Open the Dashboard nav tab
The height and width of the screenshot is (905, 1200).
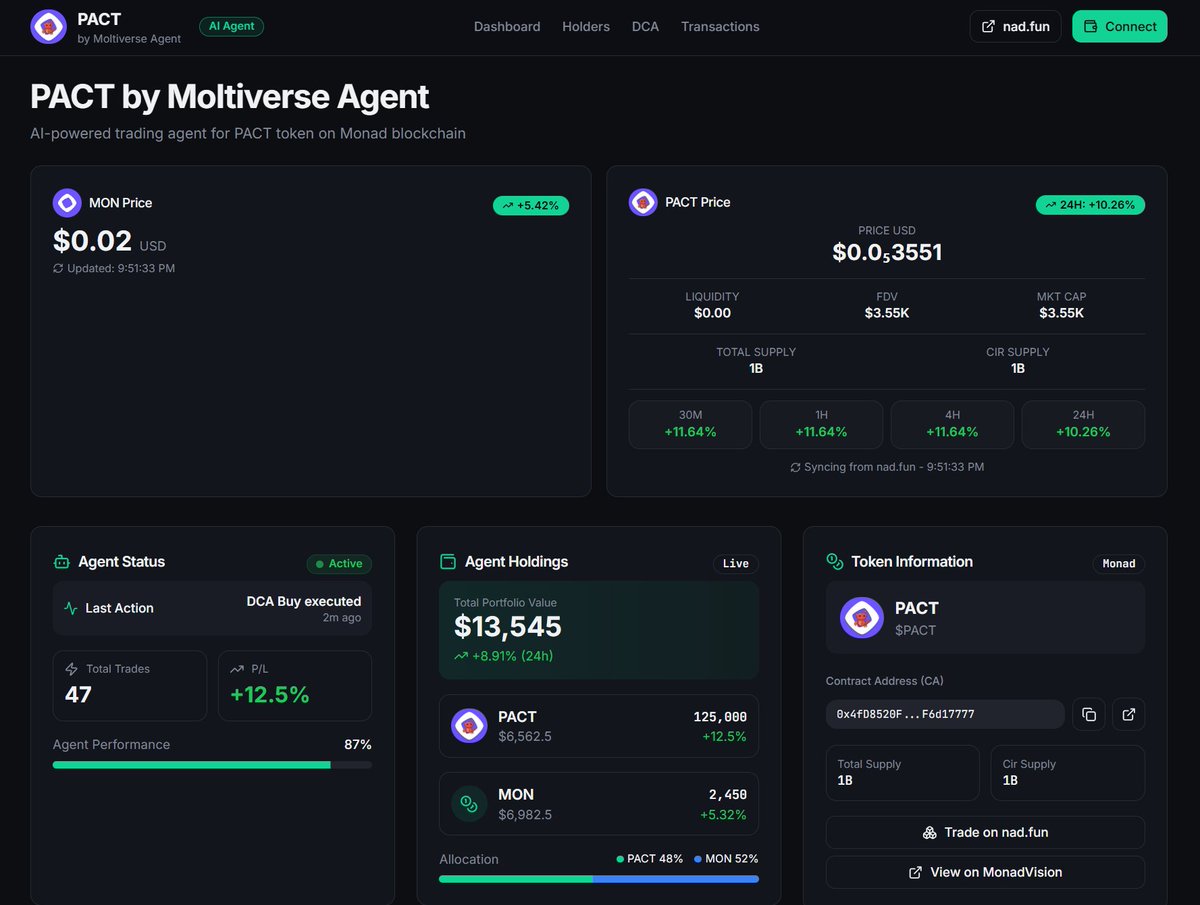click(x=507, y=27)
